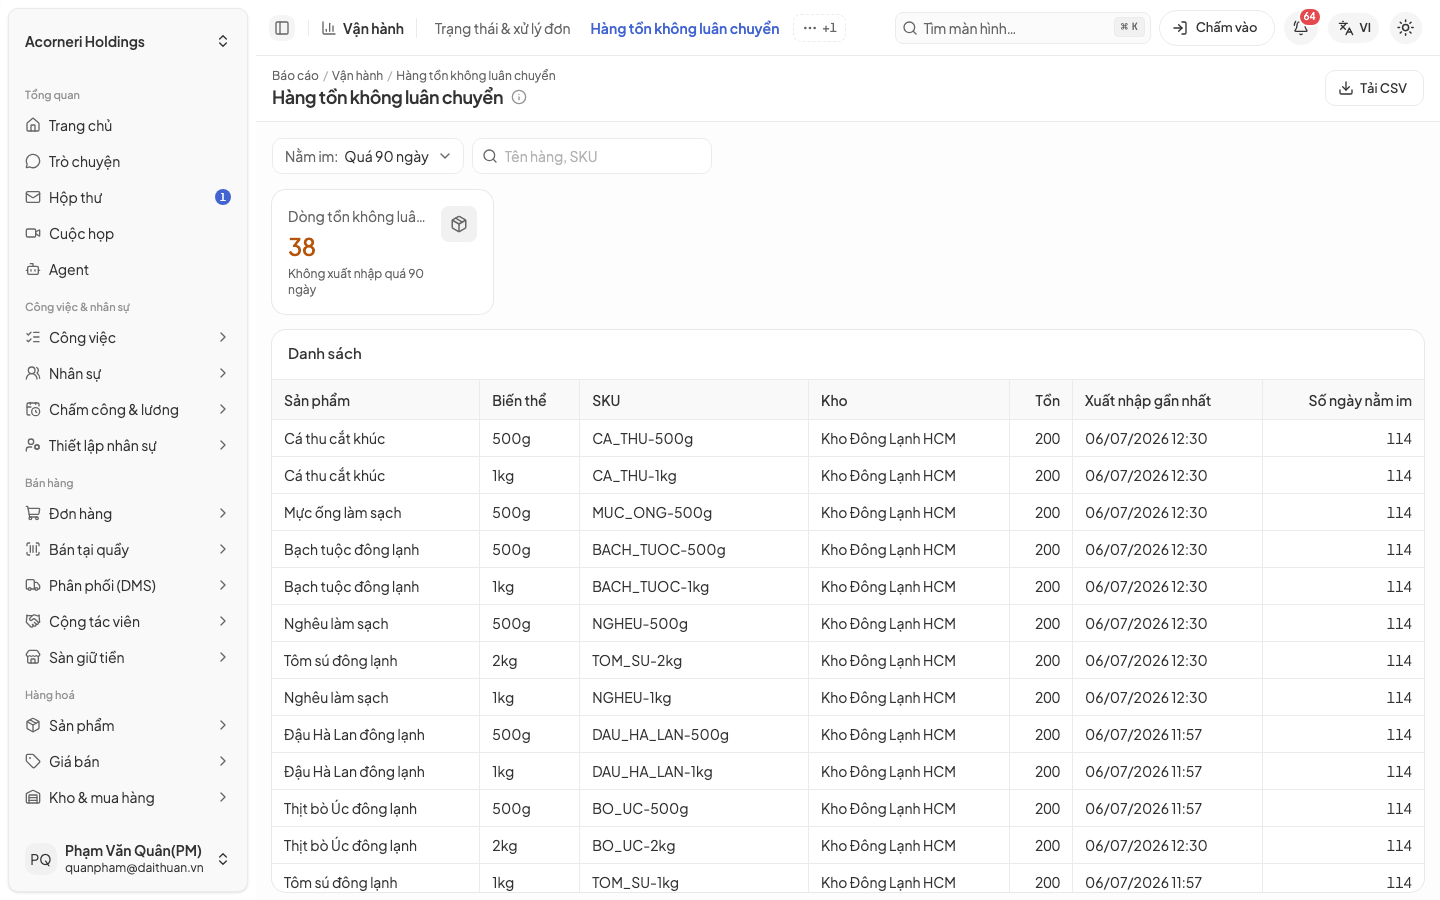This screenshot has height=900, width=1440.
Task: Open the Agent page
Action: pos(128,270)
